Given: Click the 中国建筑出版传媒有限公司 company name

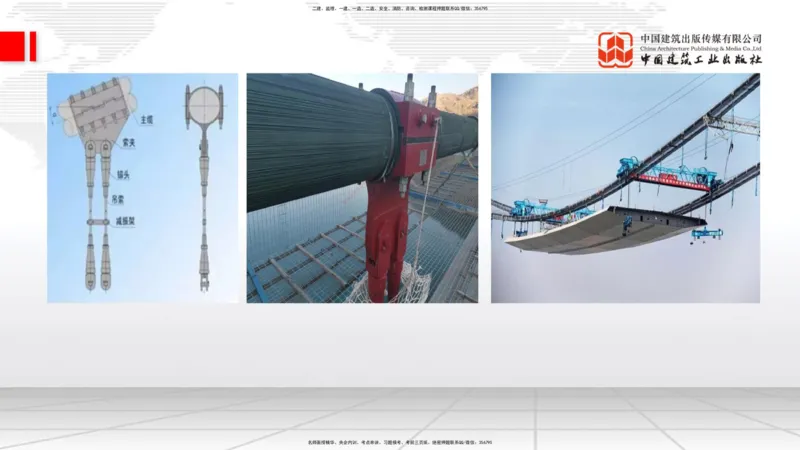Looking at the screenshot, I should 701,39.
